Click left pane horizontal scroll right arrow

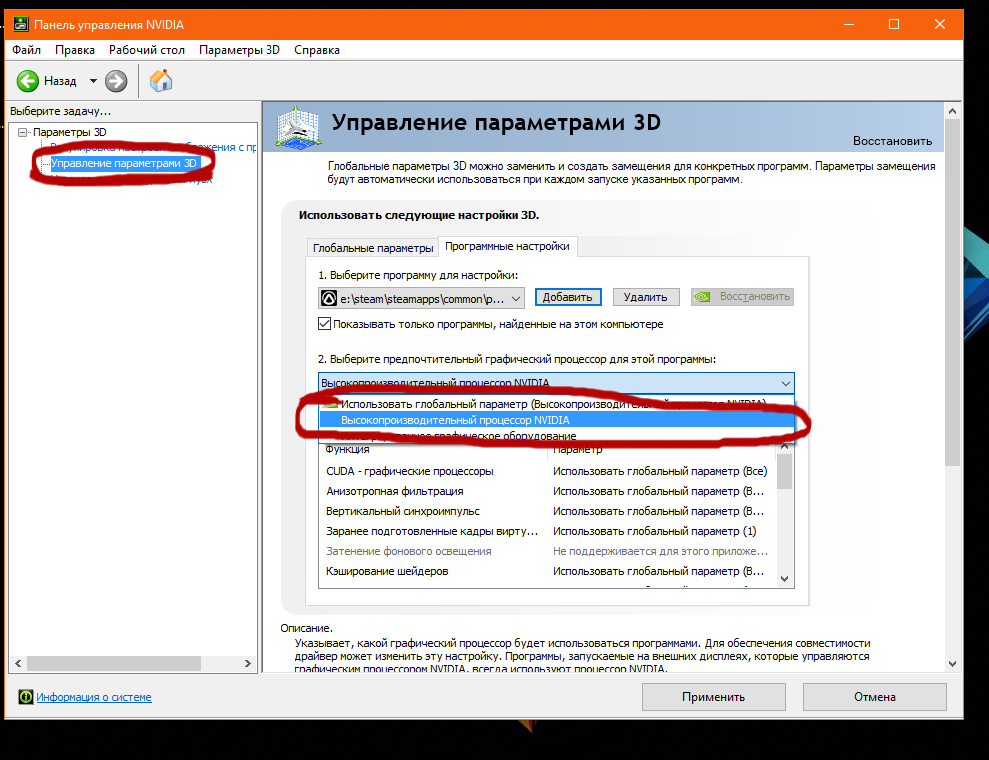click(x=248, y=664)
